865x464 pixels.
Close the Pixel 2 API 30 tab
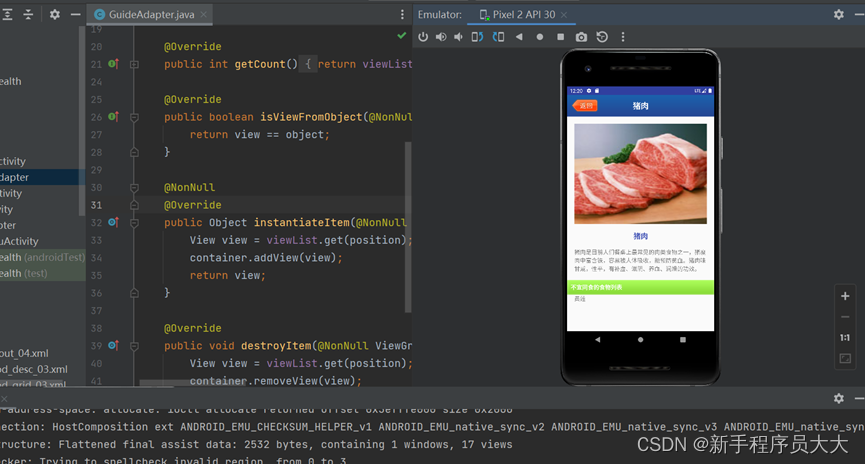pyautogui.click(x=563, y=15)
